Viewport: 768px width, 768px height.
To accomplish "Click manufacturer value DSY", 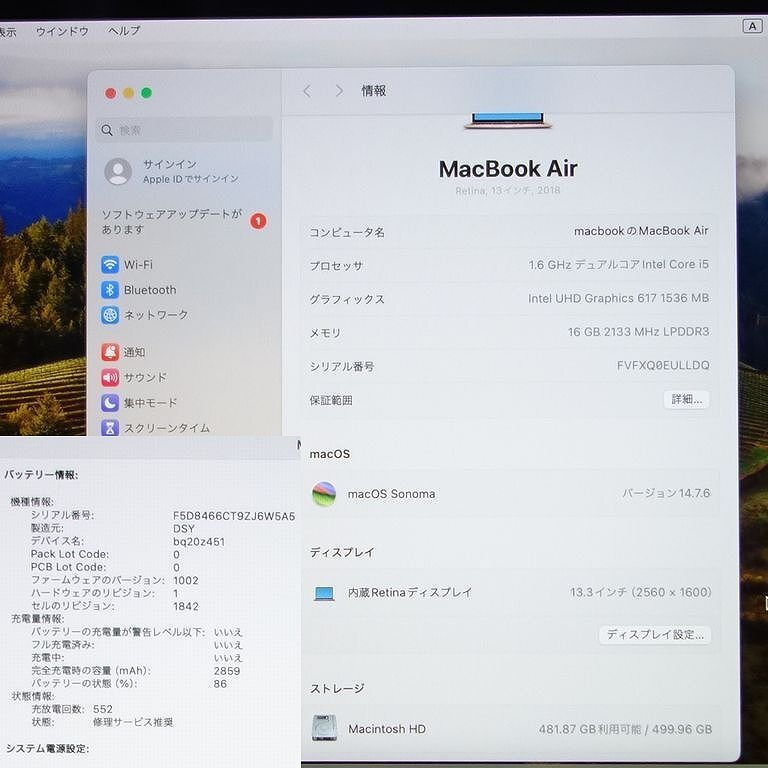I will 184,529.
